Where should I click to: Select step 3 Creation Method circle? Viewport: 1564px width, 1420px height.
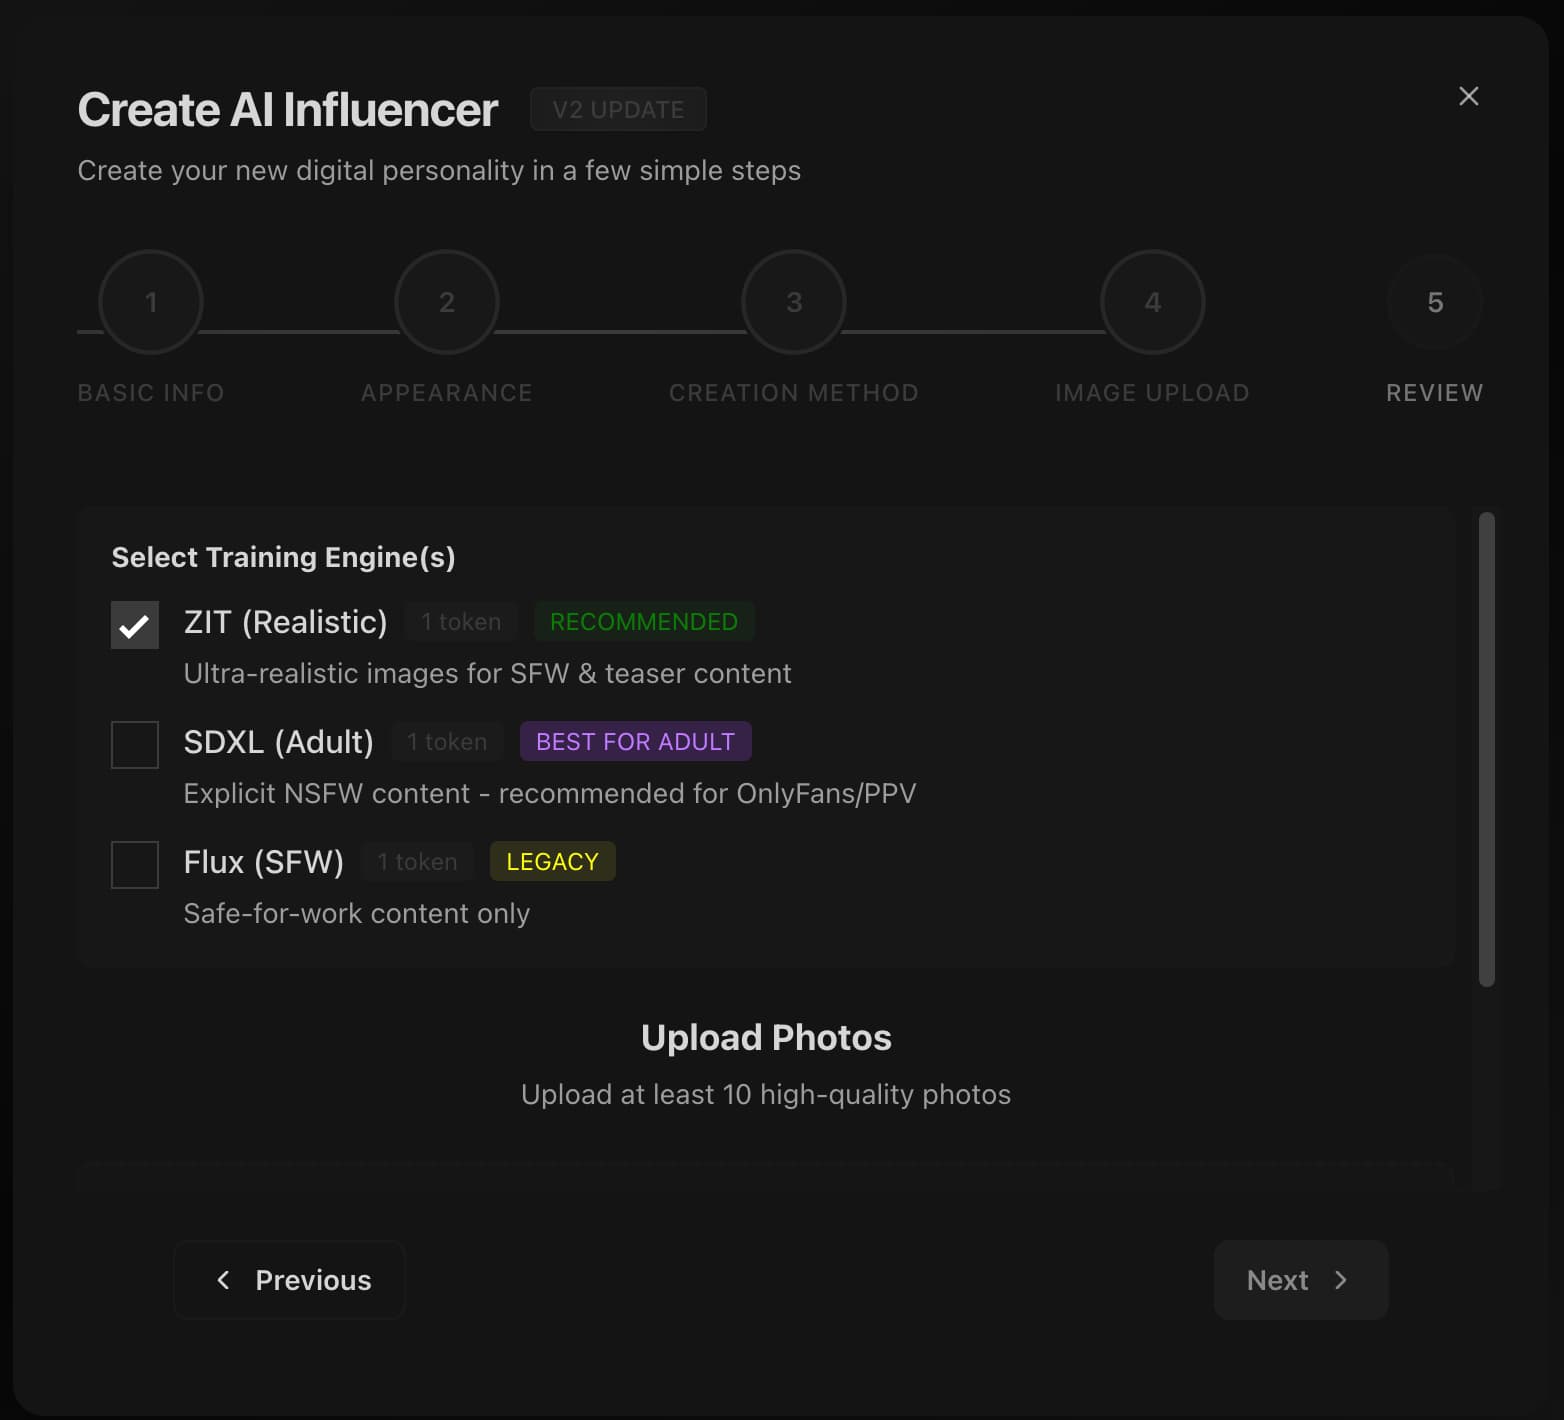(793, 302)
